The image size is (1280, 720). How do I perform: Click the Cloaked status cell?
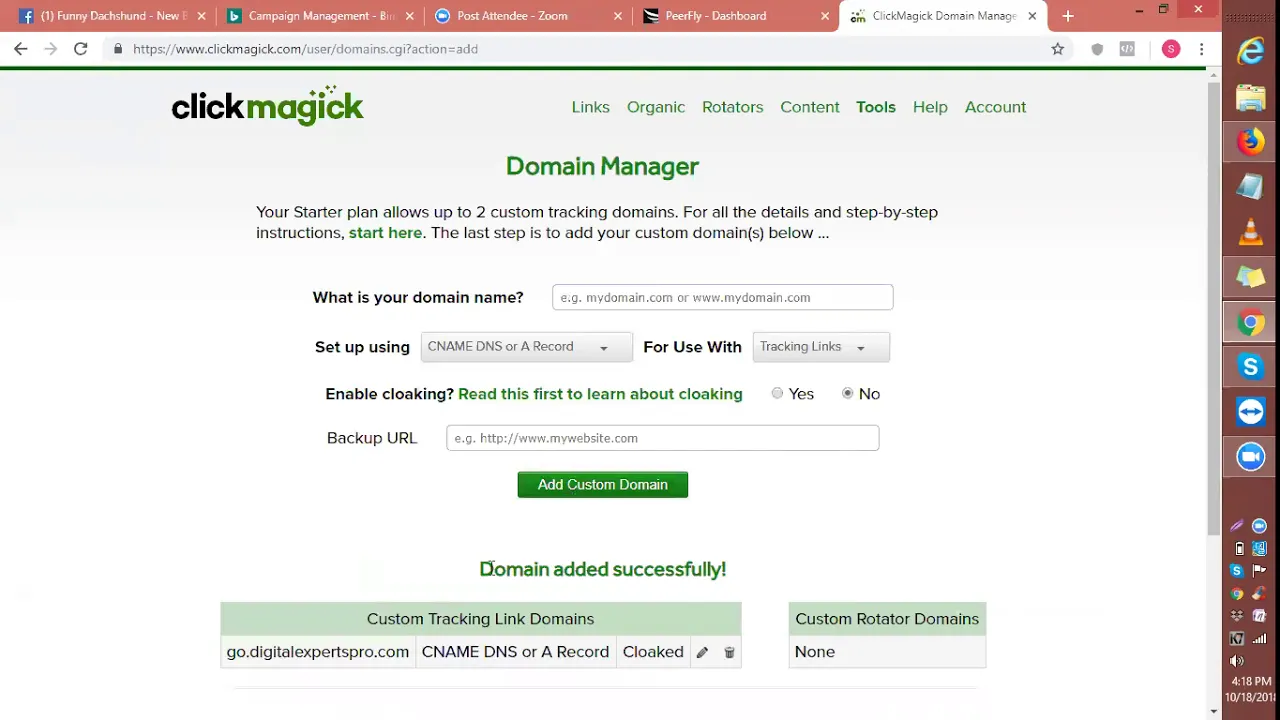click(653, 652)
